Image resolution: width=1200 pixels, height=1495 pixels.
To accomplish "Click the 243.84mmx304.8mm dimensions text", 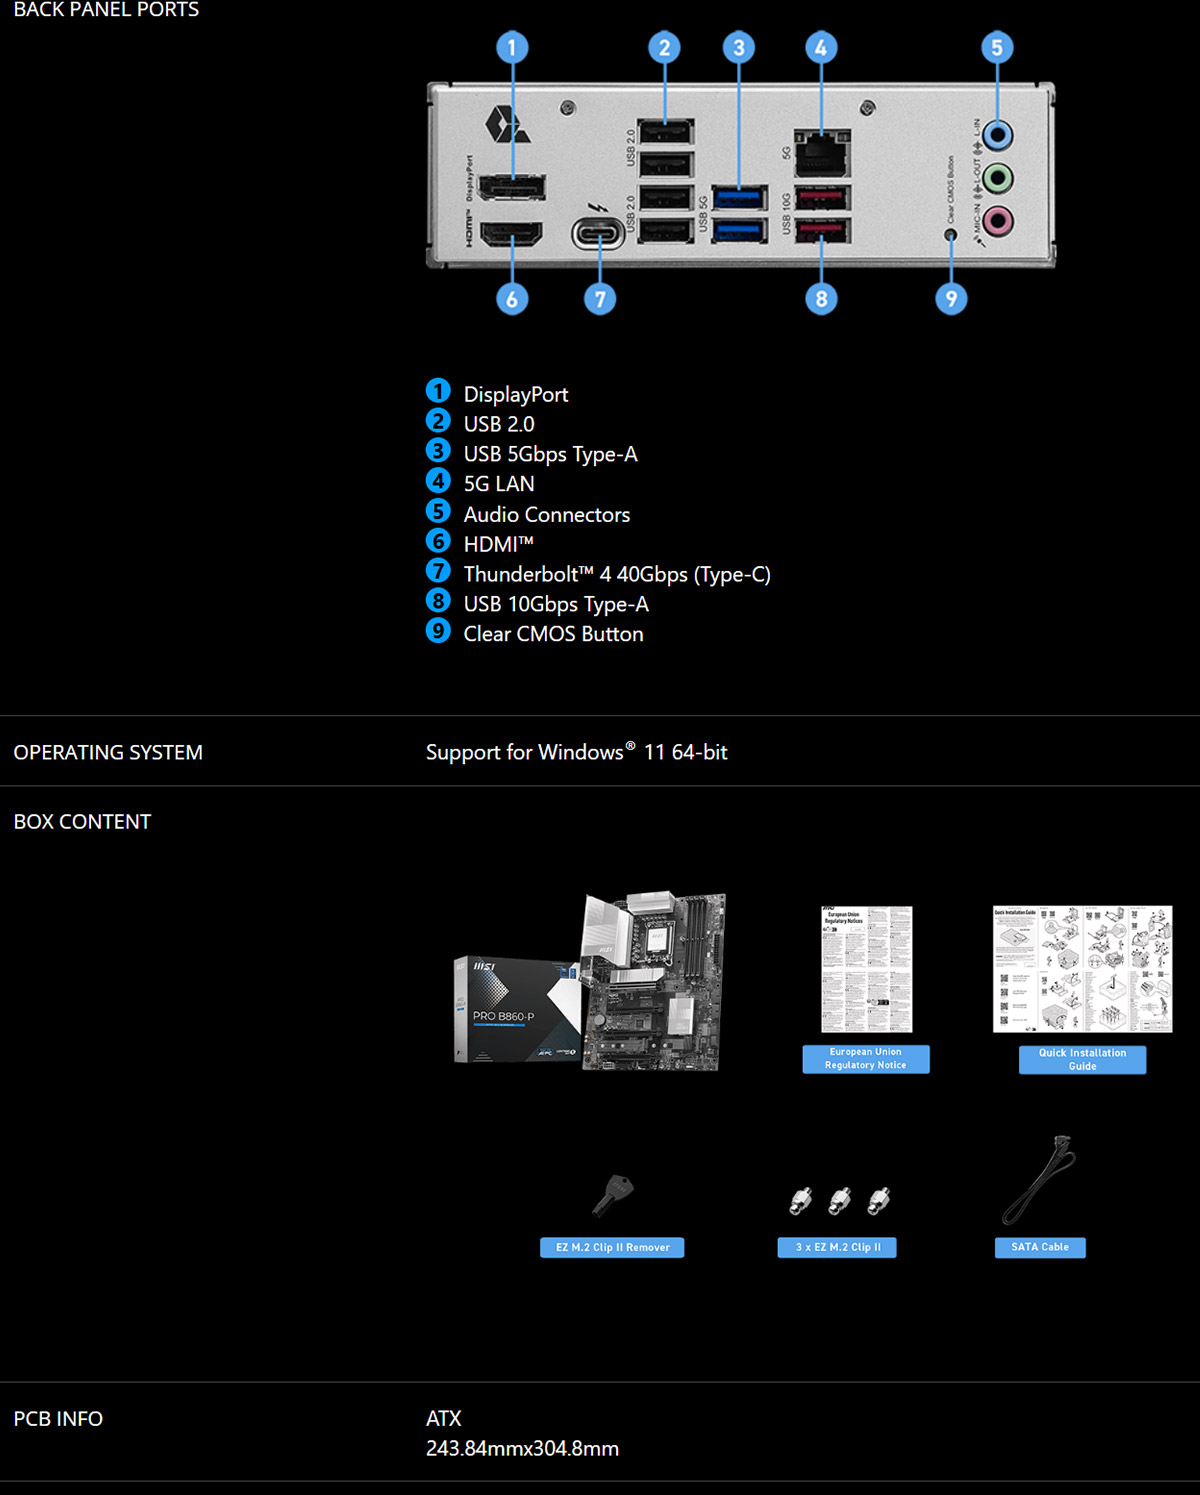I will click(x=522, y=1448).
